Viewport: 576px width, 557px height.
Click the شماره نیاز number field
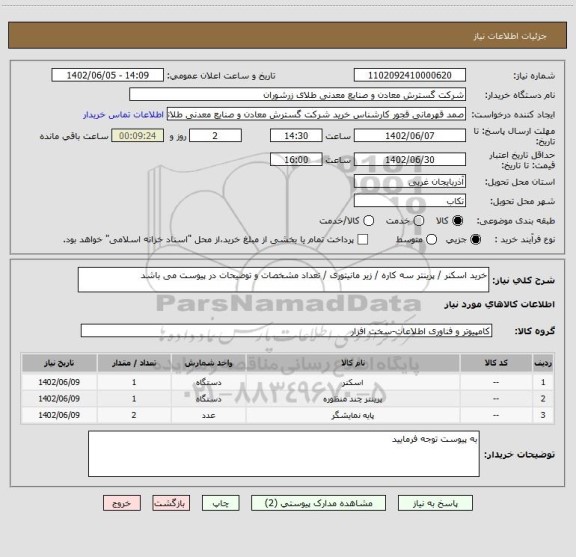pos(410,75)
